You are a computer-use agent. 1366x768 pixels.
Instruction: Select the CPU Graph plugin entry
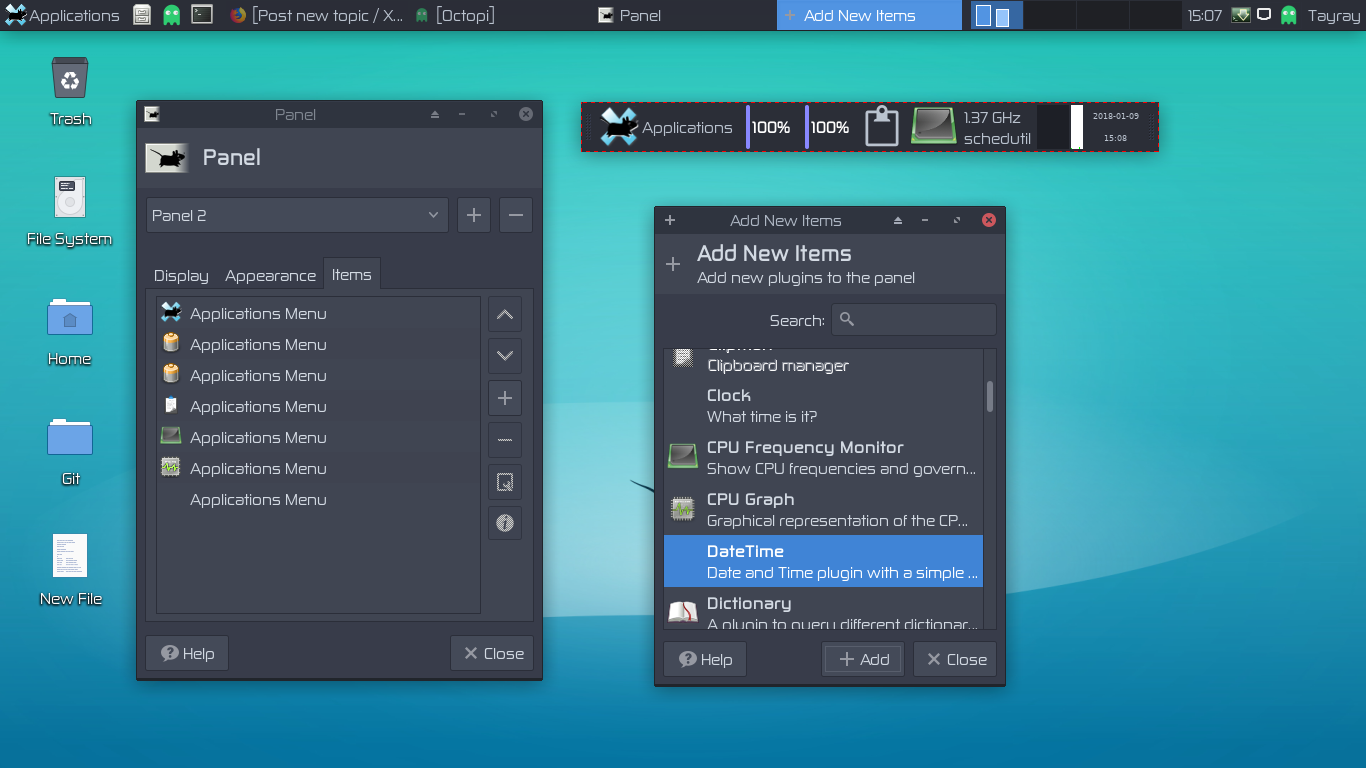point(824,510)
